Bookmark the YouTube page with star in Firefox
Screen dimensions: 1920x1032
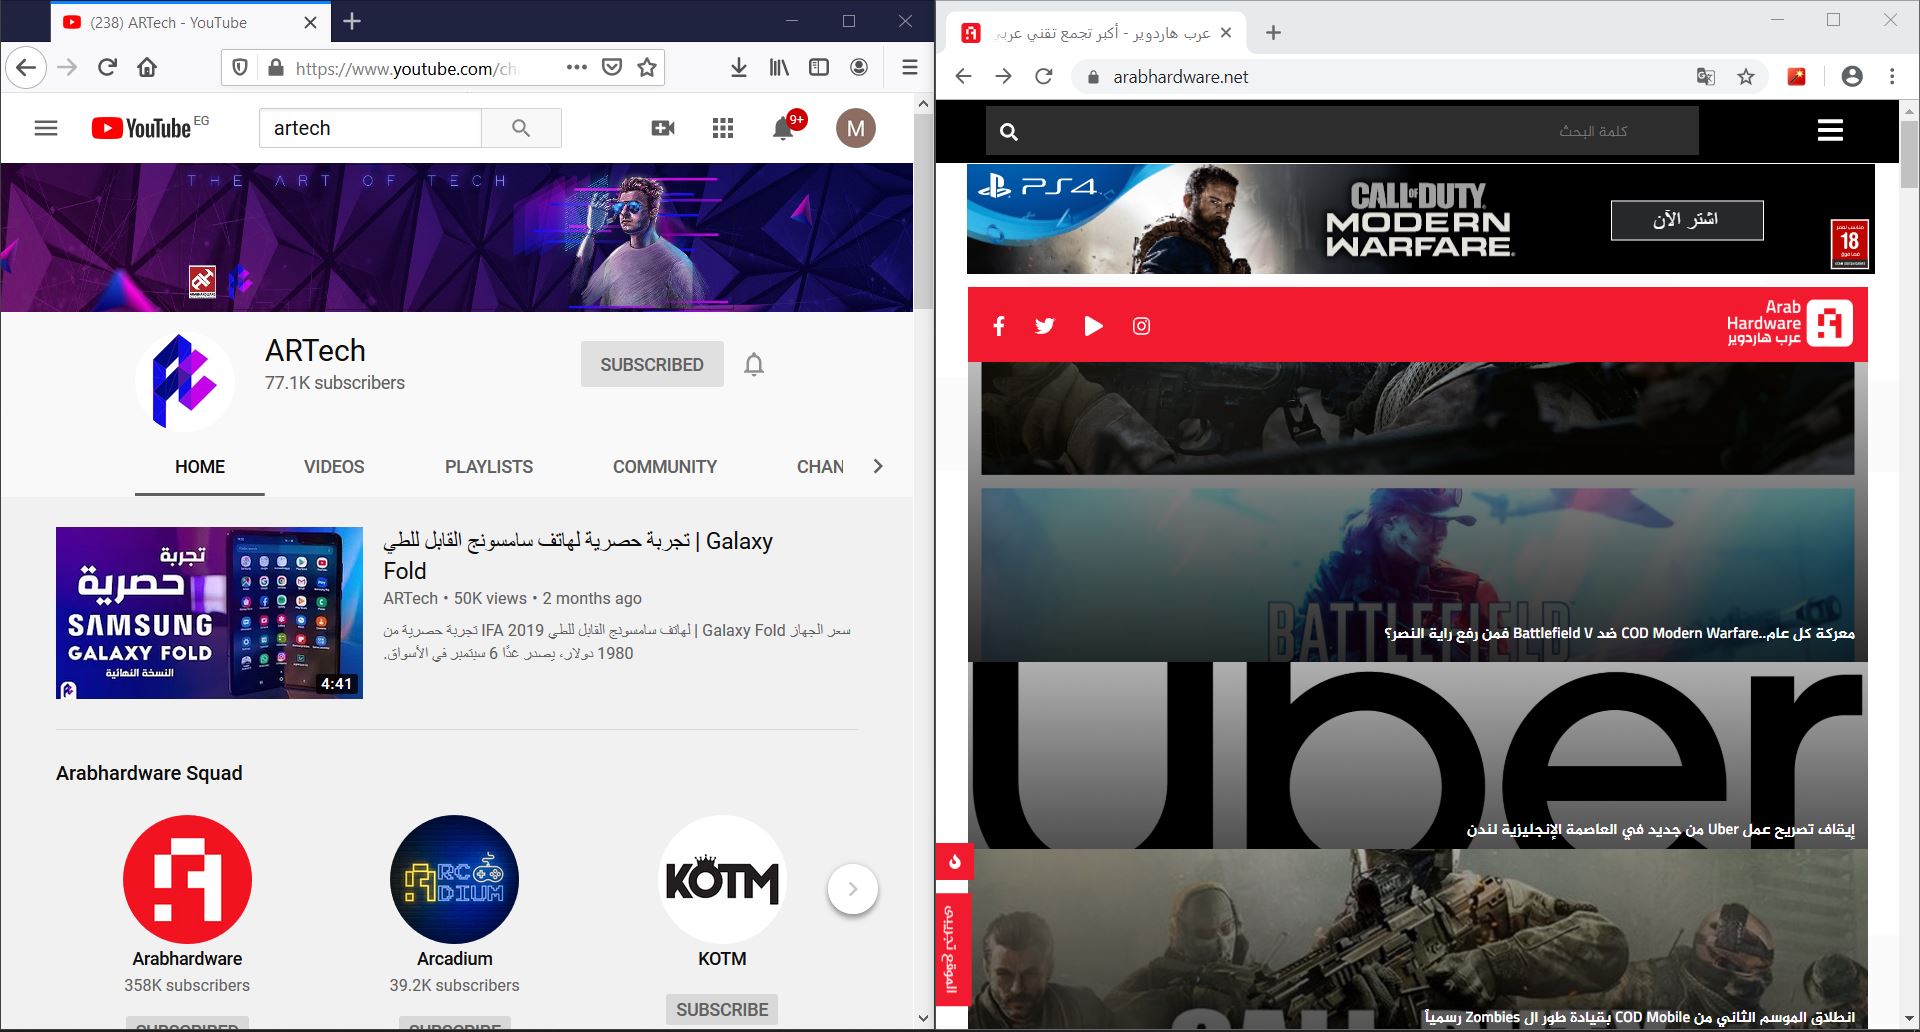pyautogui.click(x=647, y=68)
